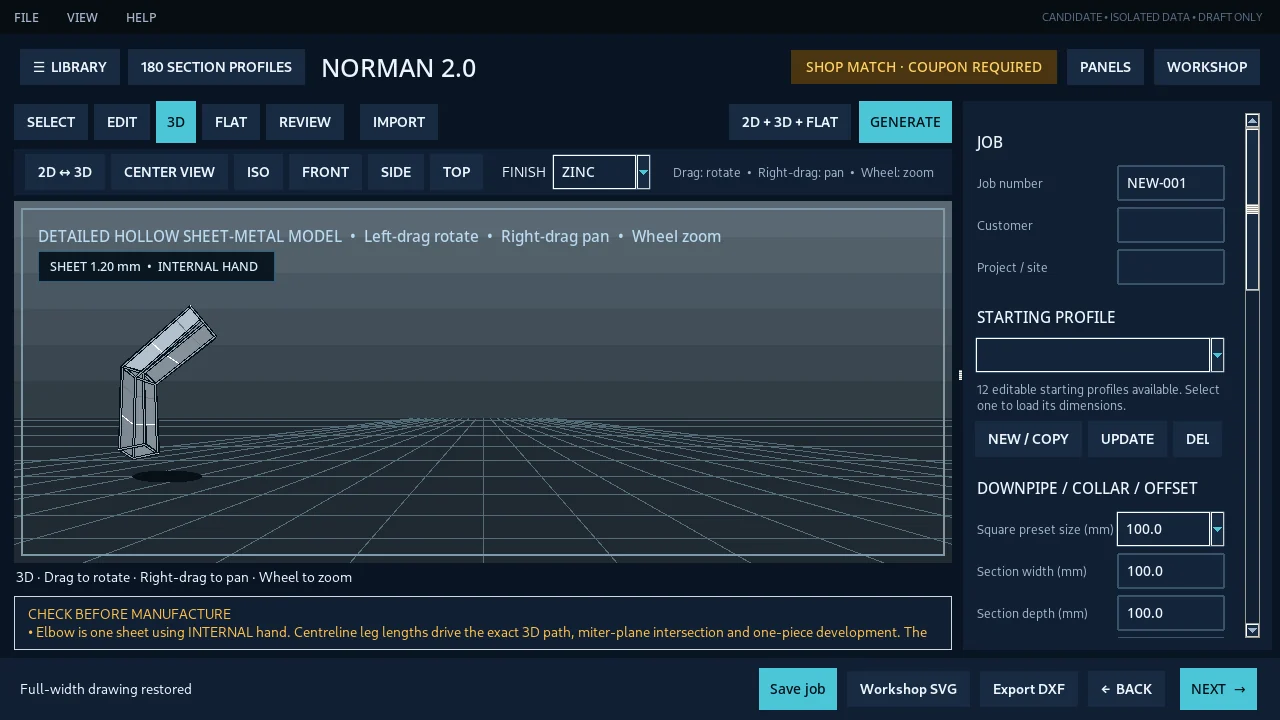Screen dimensions: 1280x720
Task: Switch to the SELECT tab
Action: click(x=51, y=122)
